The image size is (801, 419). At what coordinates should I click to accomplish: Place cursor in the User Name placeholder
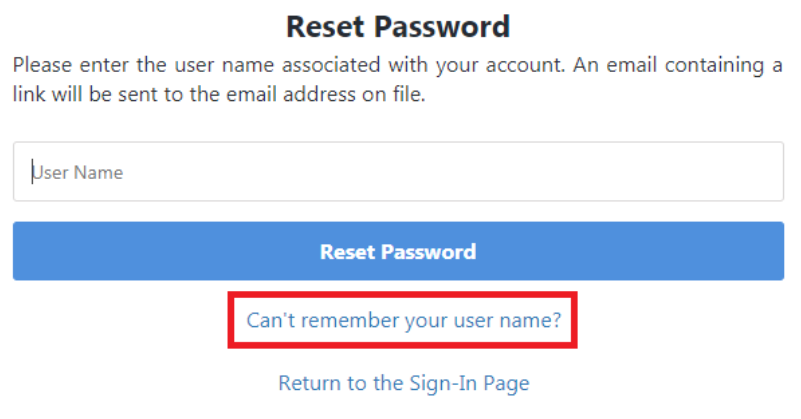pos(80,172)
